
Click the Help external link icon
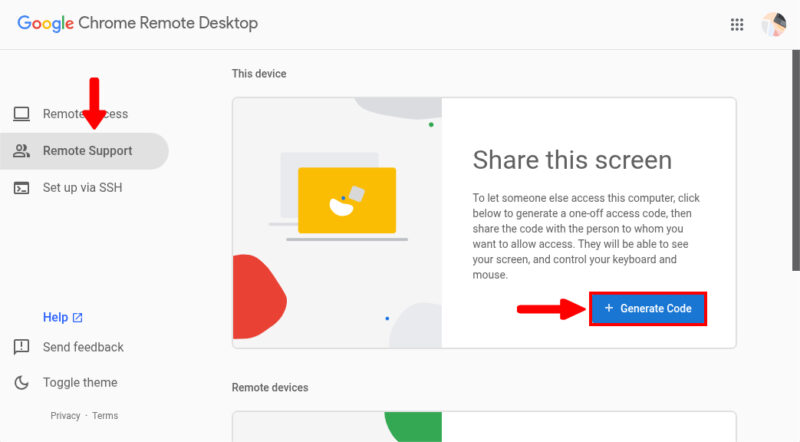tap(78, 317)
